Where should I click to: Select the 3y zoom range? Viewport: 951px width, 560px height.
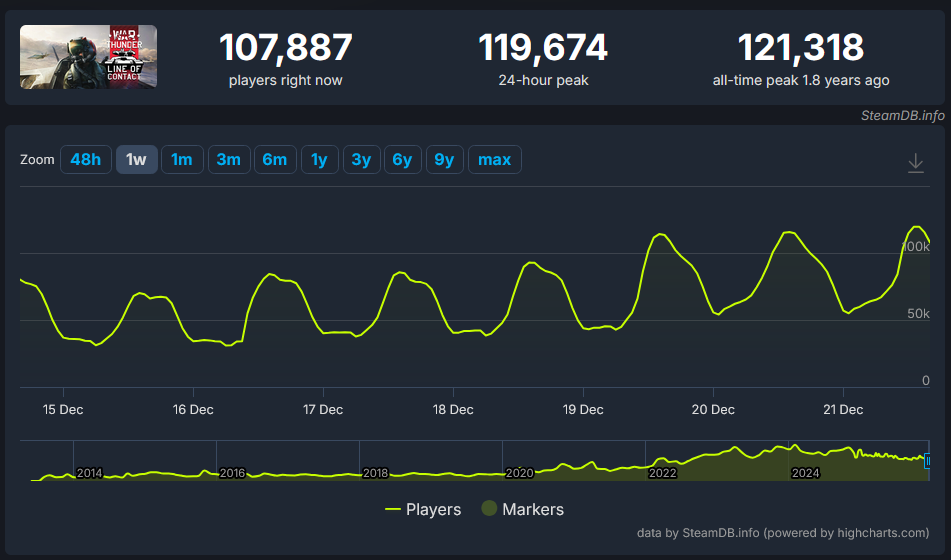(x=361, y=160)
